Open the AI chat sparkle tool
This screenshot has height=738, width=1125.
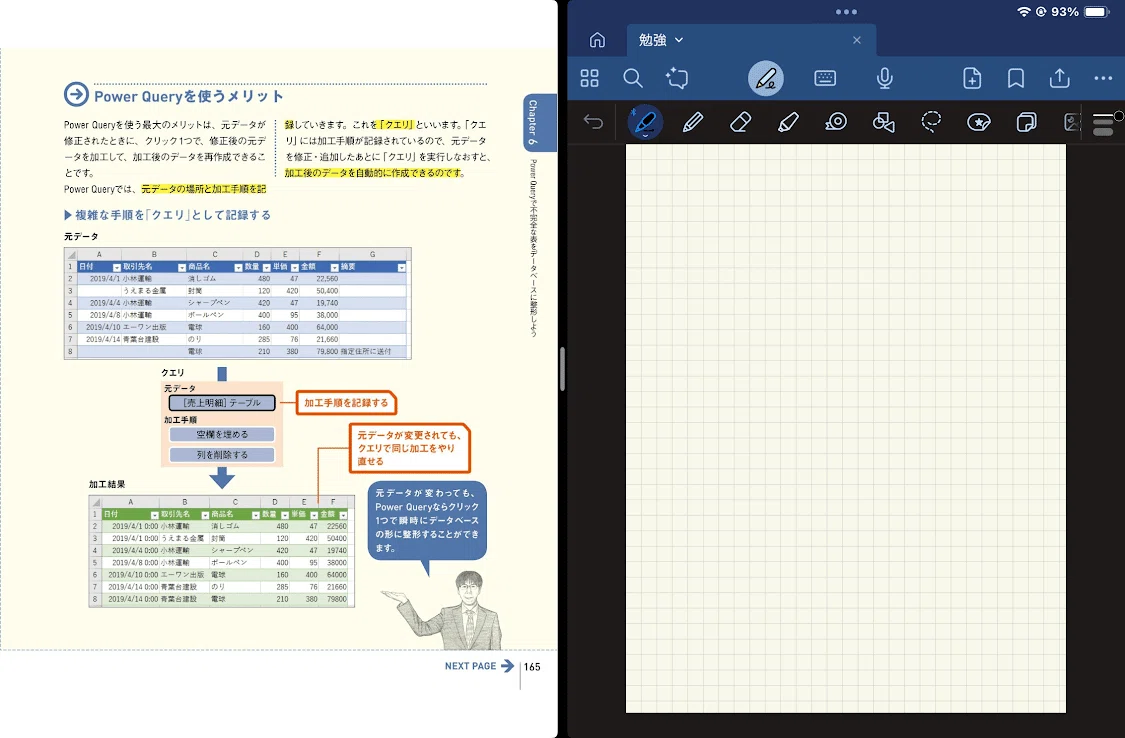tap(677, 78)
